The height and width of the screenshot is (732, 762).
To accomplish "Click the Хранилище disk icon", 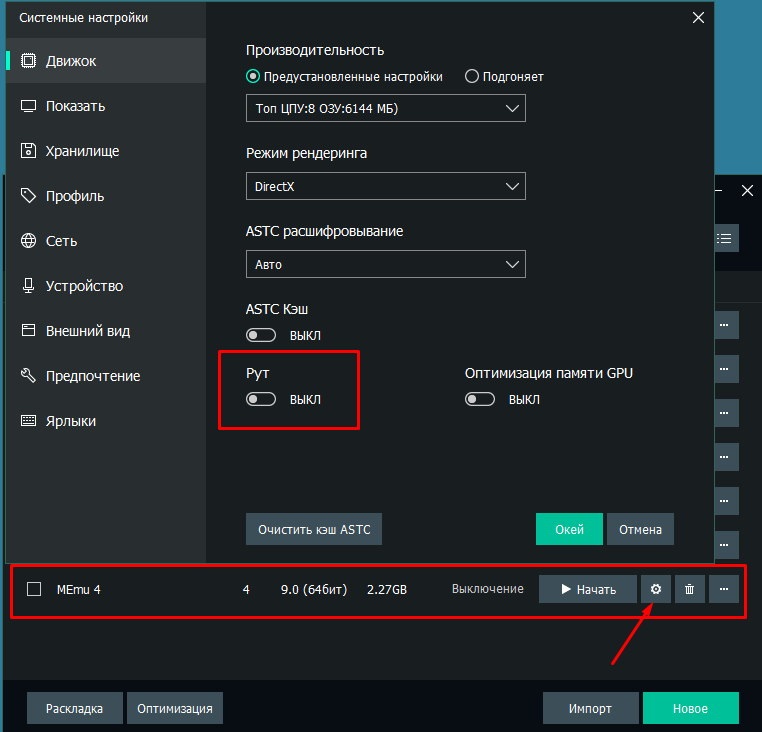I will tap(28, 151).
